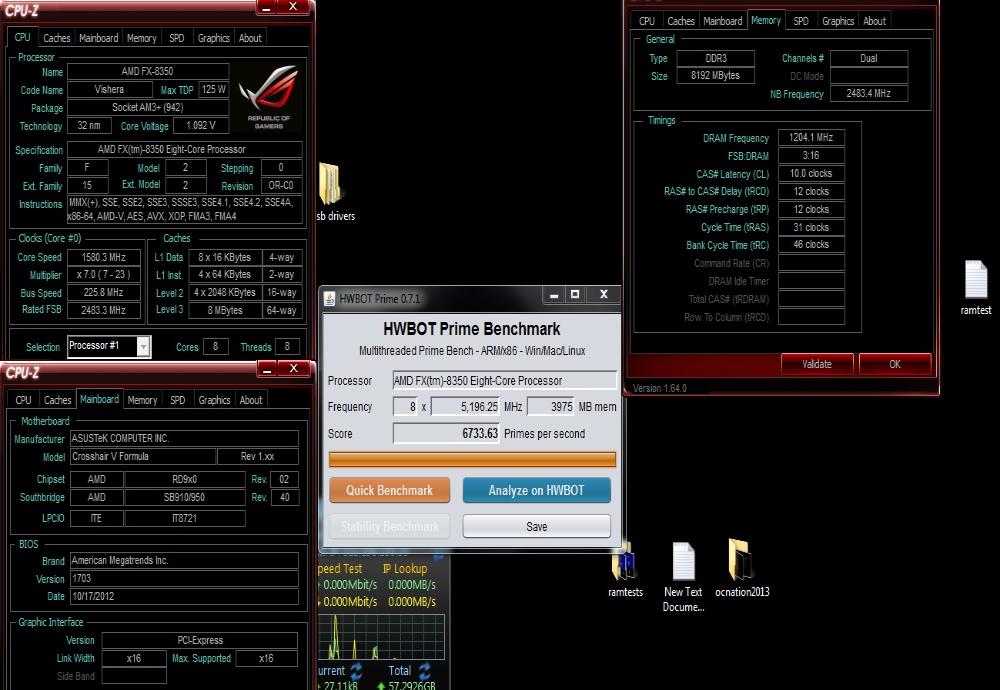This screenshot has width=1000, height=690.
Task: Open Graphics tab in Mainboard CPU-Z window
Action: [x=214, y=400]
